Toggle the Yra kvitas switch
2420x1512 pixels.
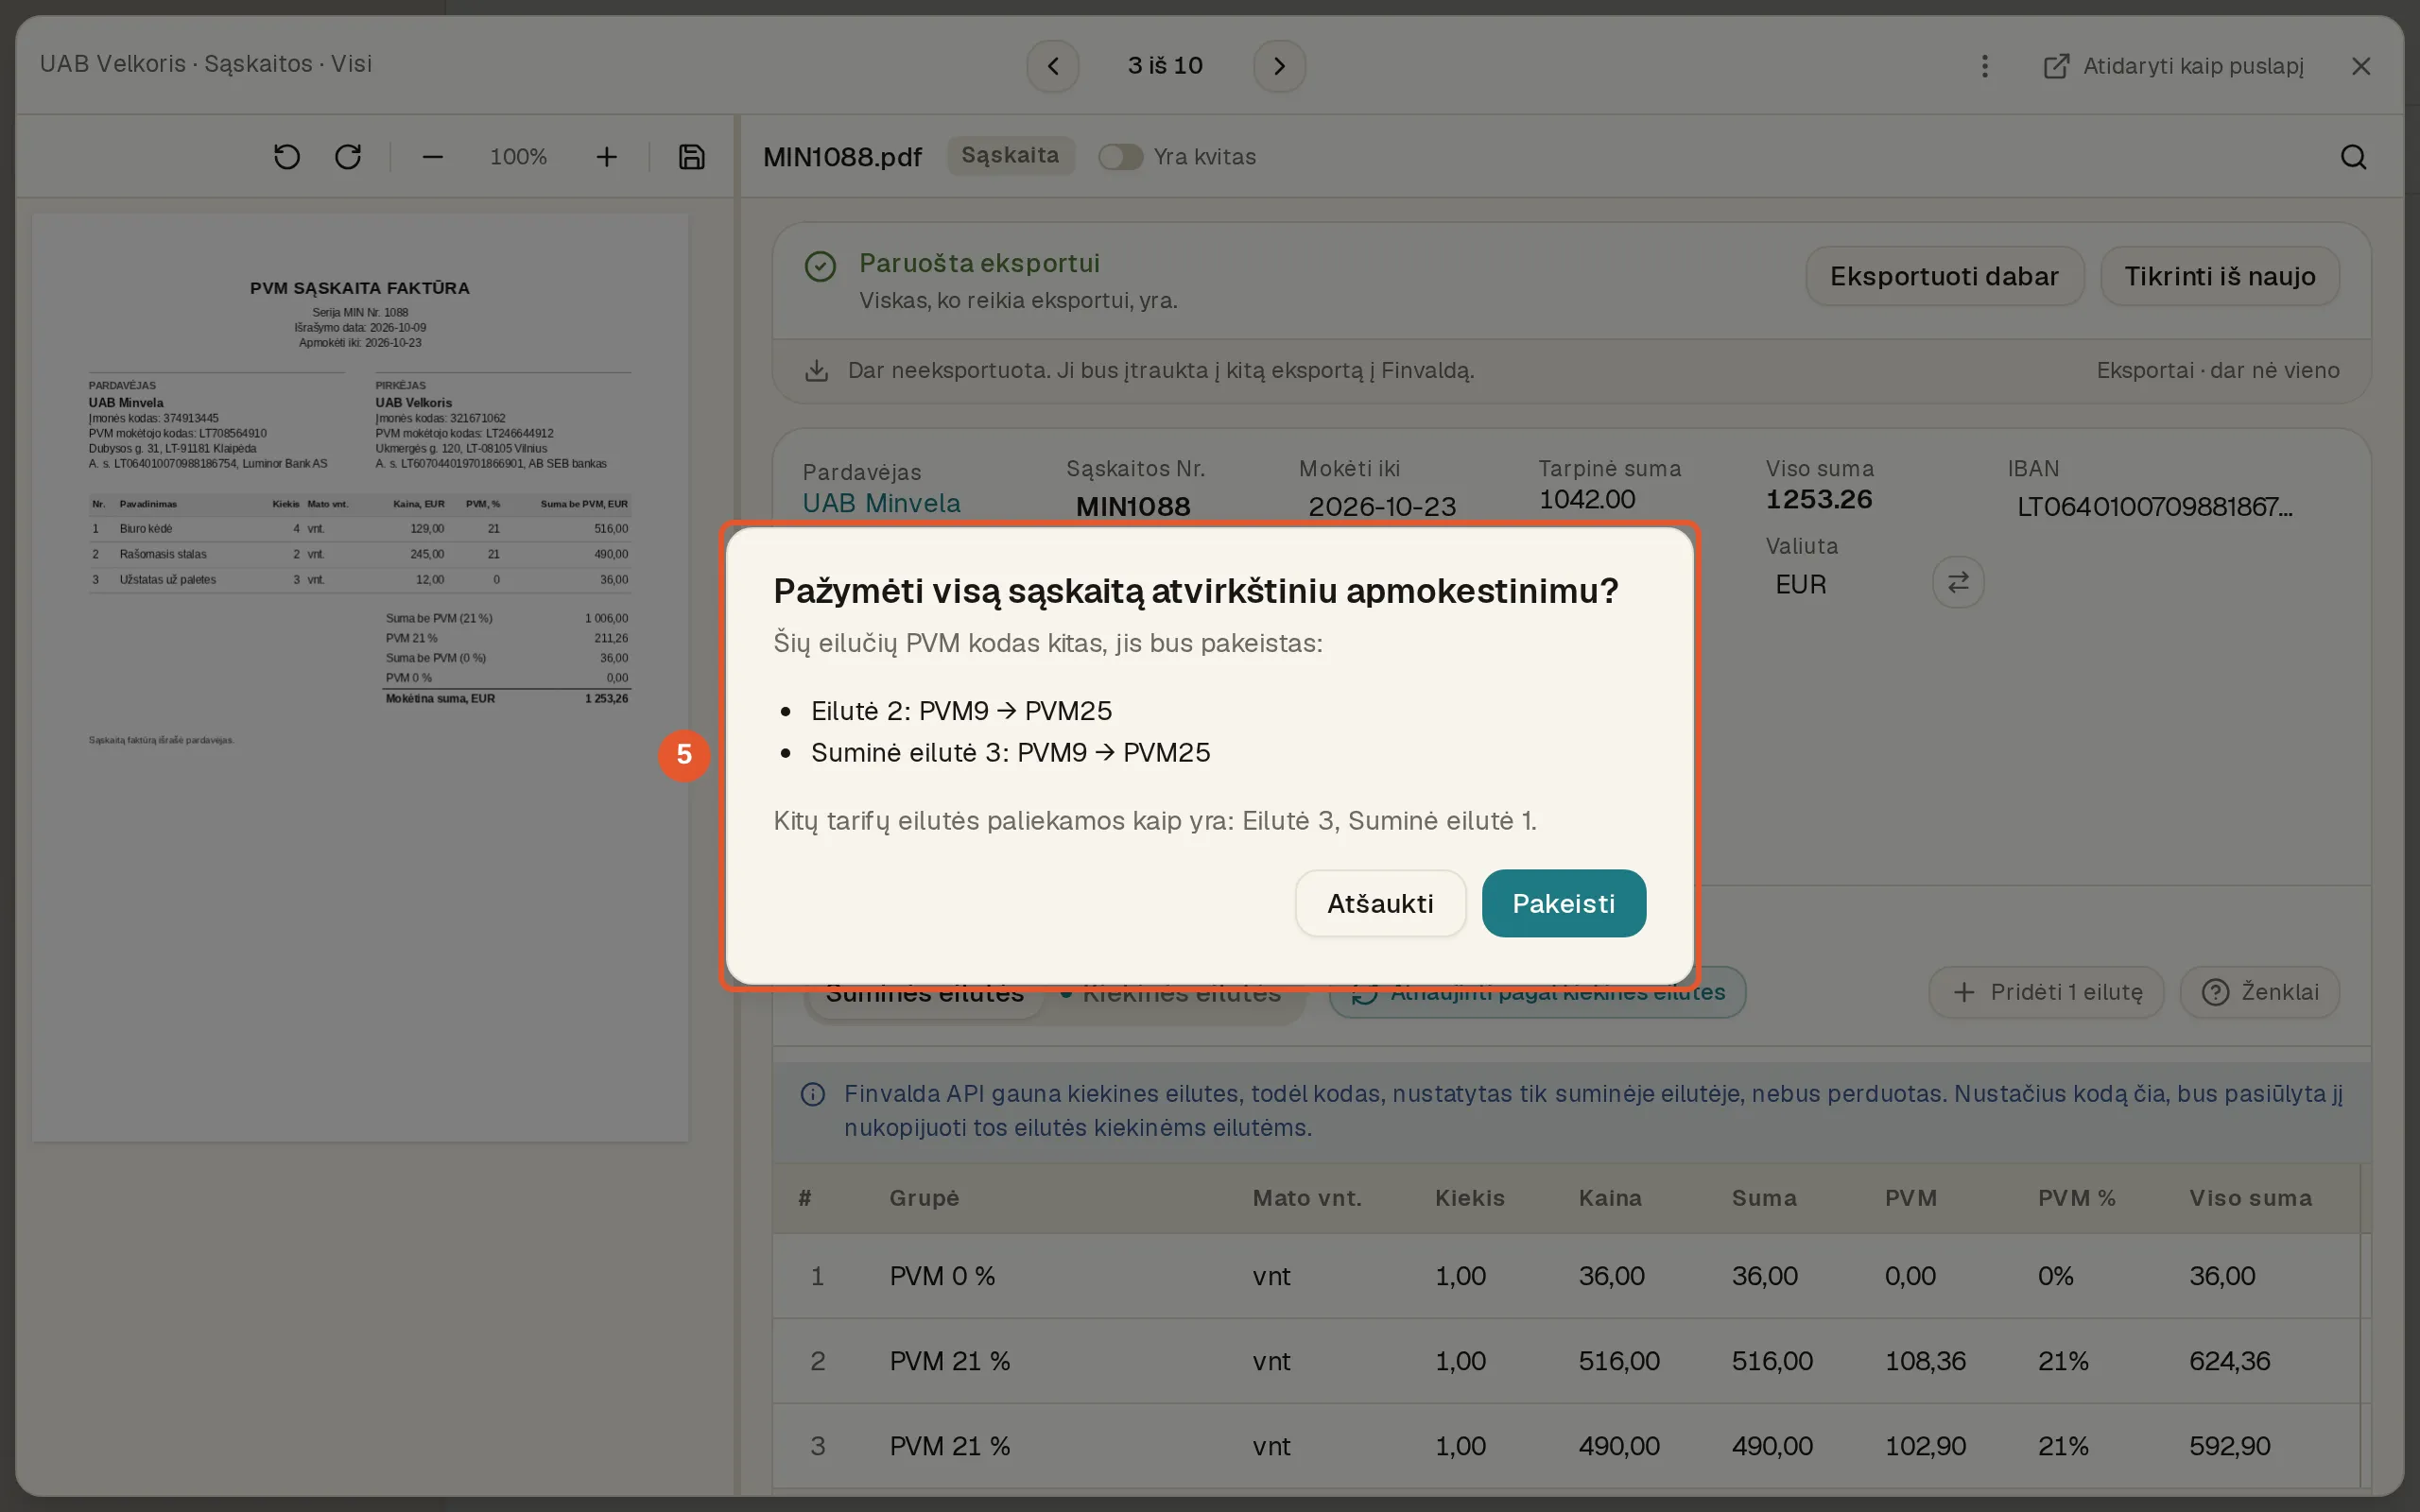coord(1120,157)
